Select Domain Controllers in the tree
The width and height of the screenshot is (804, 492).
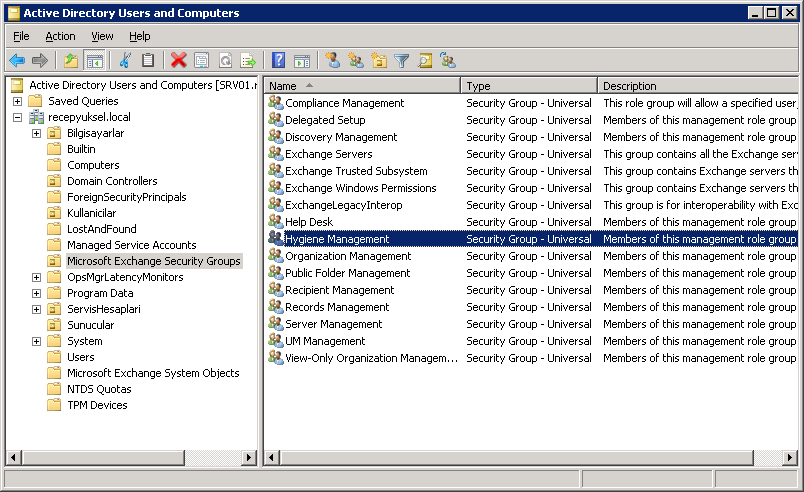[x=112, y=181]
